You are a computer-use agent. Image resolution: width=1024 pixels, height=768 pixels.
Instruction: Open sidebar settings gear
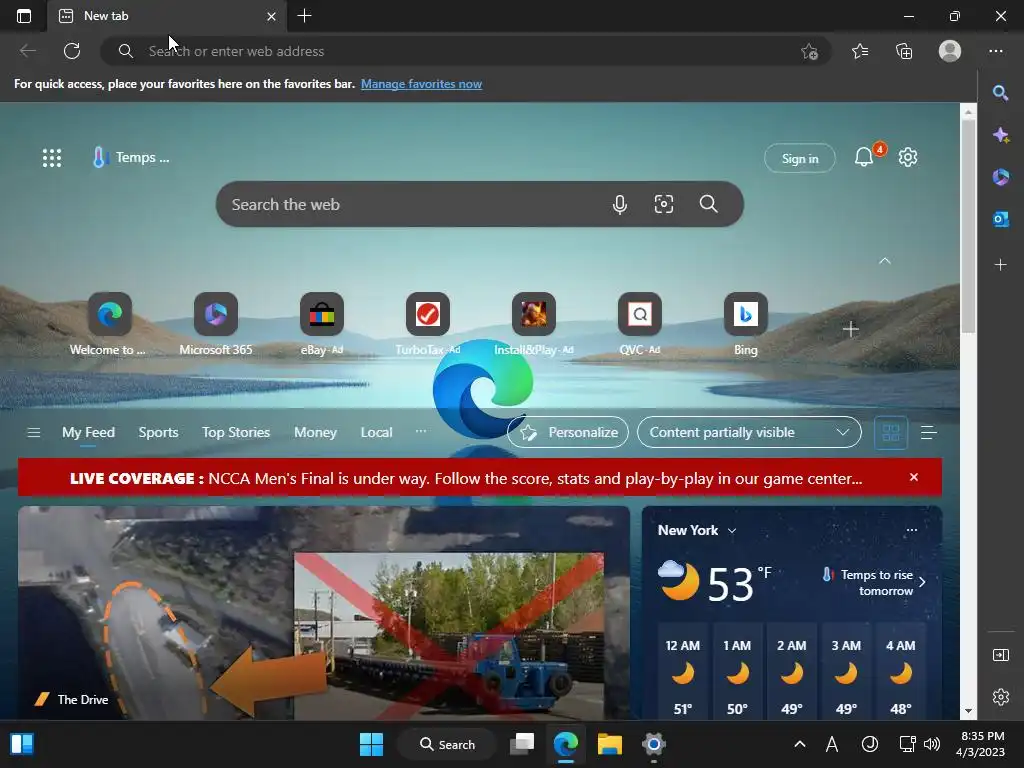(1000, 697)
